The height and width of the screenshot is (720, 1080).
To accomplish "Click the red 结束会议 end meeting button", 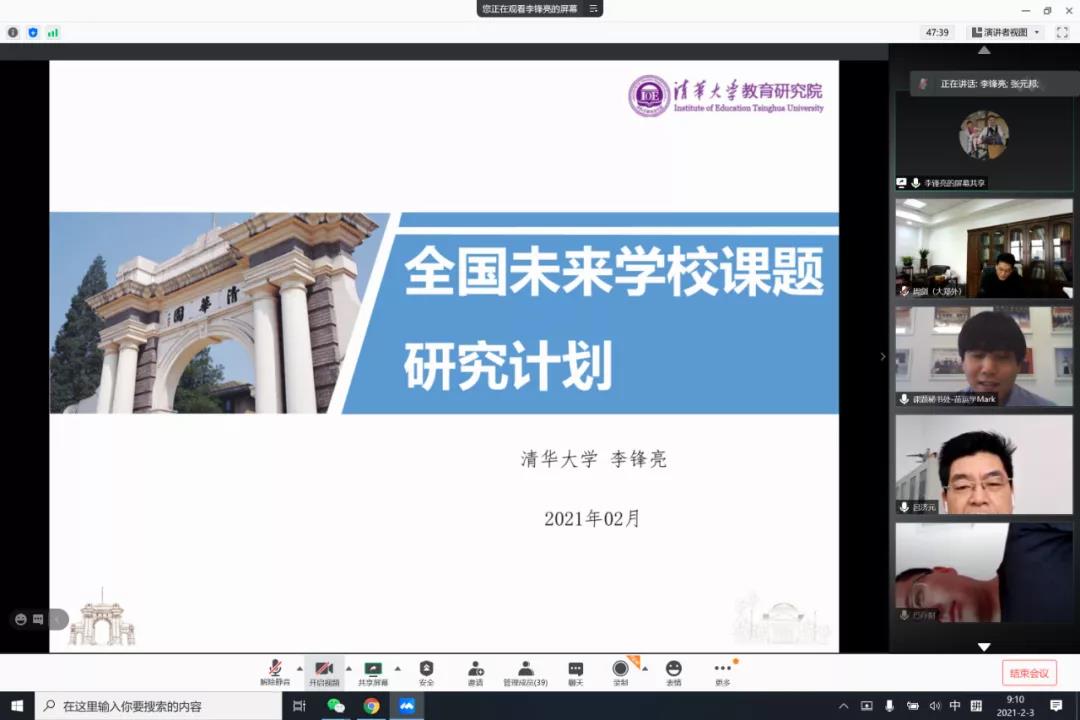I will 1029,673.
